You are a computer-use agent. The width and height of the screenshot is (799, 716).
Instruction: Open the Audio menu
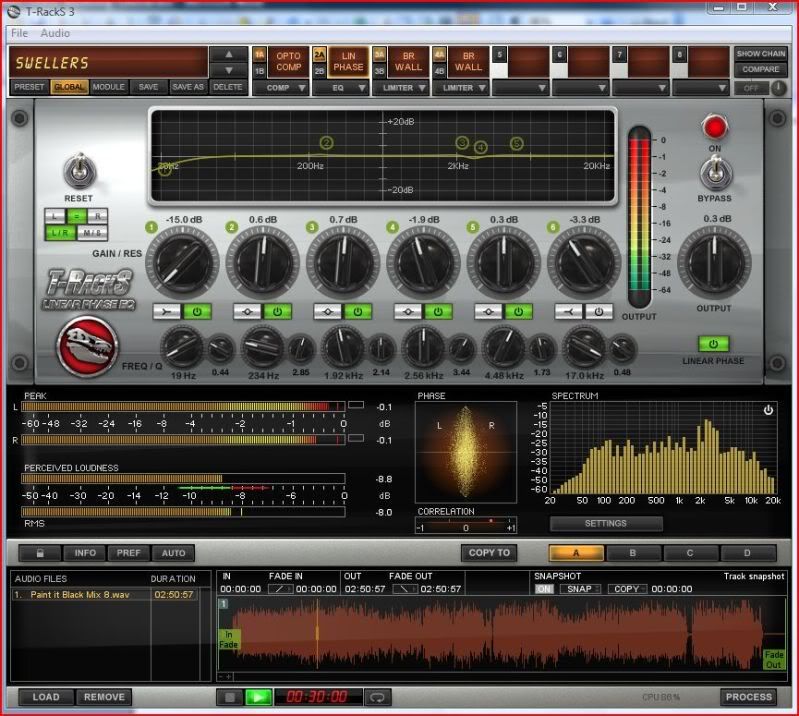[55, 33]
